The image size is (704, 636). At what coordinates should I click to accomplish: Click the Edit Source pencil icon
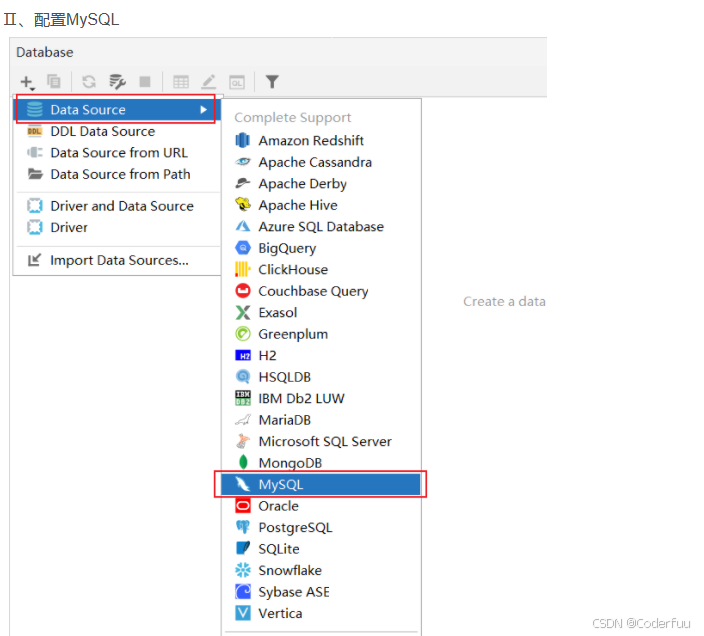point(209,82)
